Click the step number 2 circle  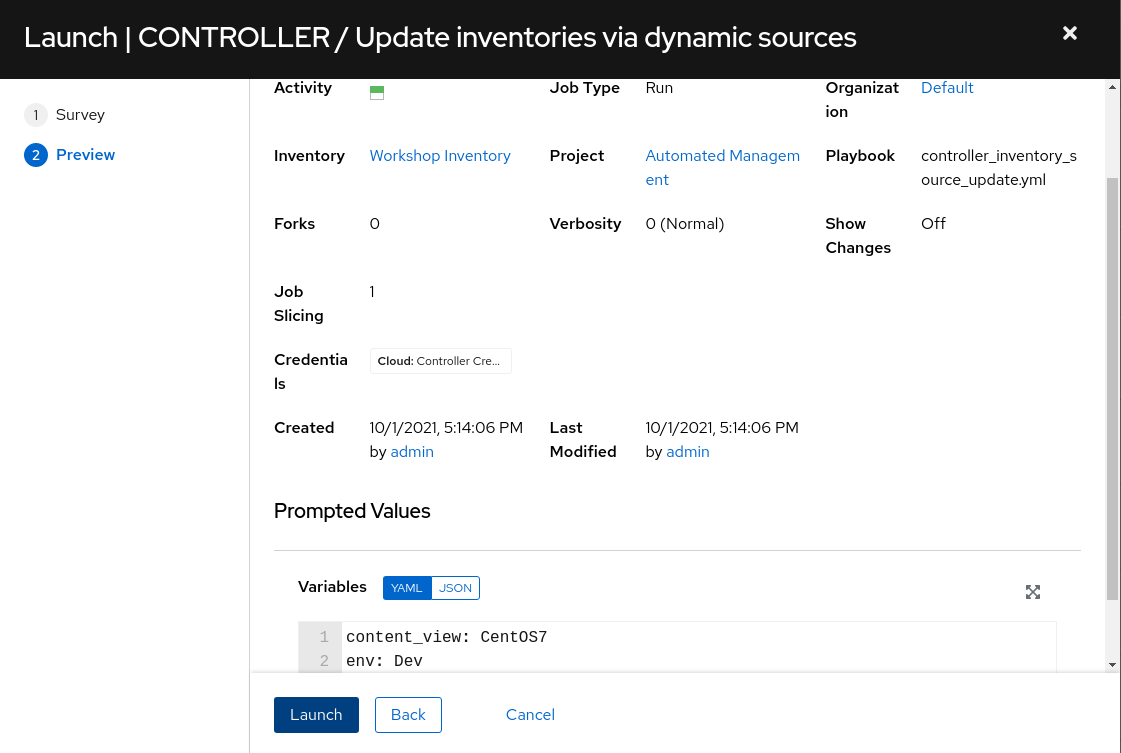click(36, 154)
